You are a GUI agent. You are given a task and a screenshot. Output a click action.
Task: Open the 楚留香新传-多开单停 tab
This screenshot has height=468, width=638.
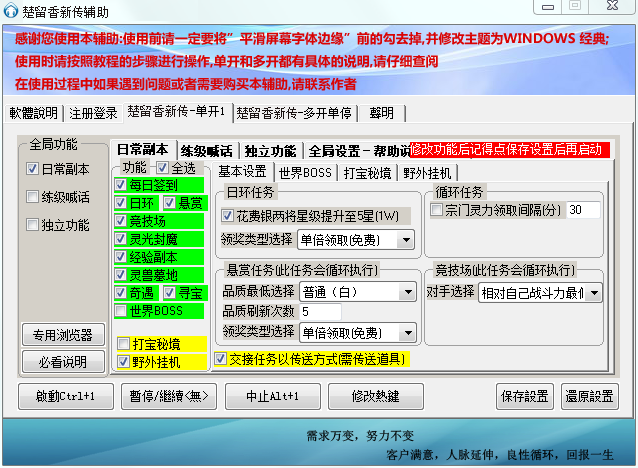click(294, 112)
